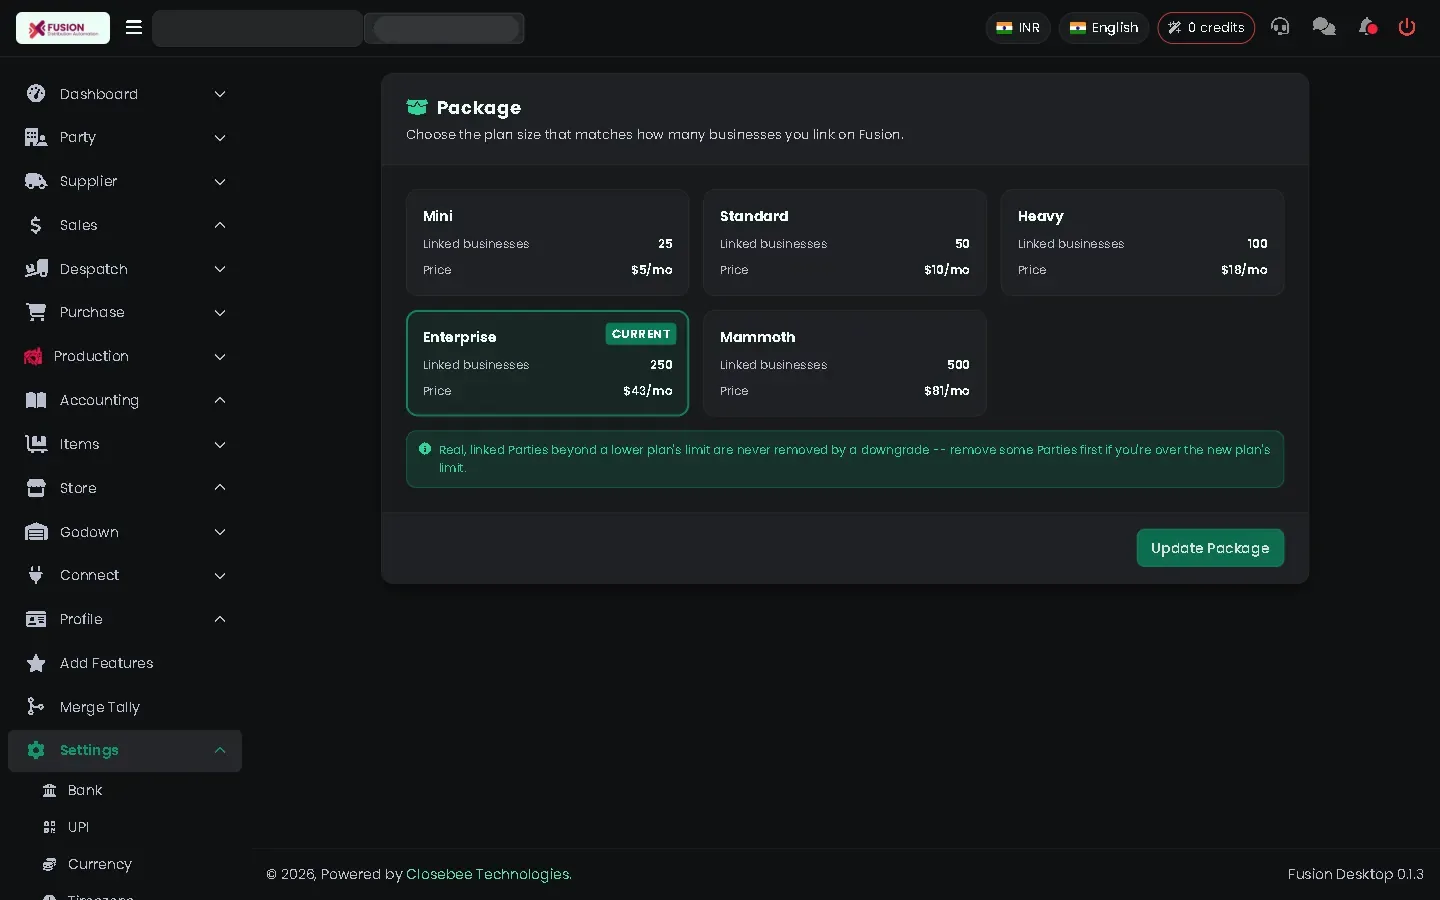This screenshot has height=900, width=1440.
Task: Open Merge Tally in sidebar
Action: 125,707
